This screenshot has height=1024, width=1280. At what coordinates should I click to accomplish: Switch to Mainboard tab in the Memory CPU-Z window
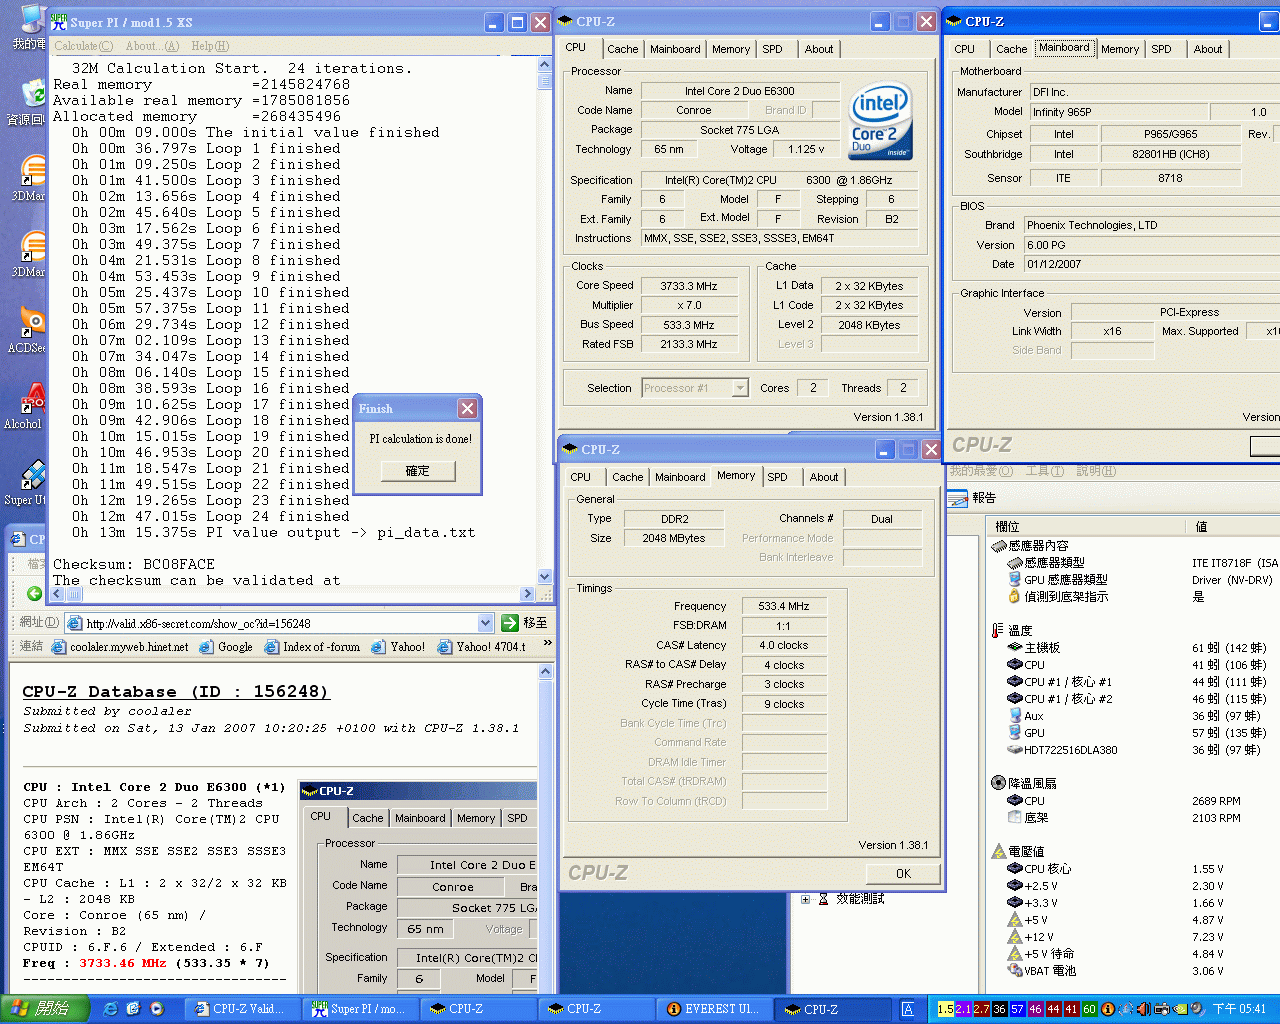[680, 477]
